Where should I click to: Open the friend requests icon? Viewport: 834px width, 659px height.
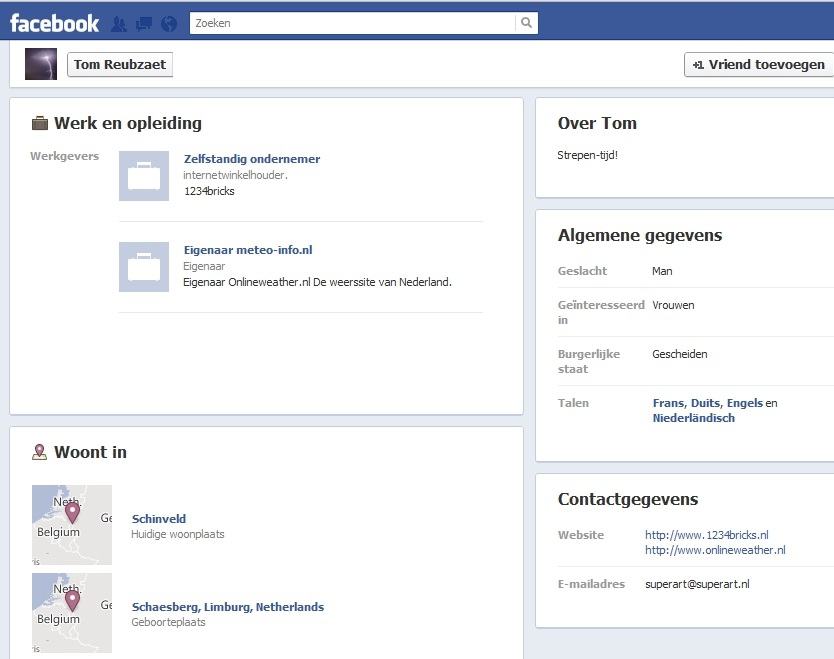119,24
